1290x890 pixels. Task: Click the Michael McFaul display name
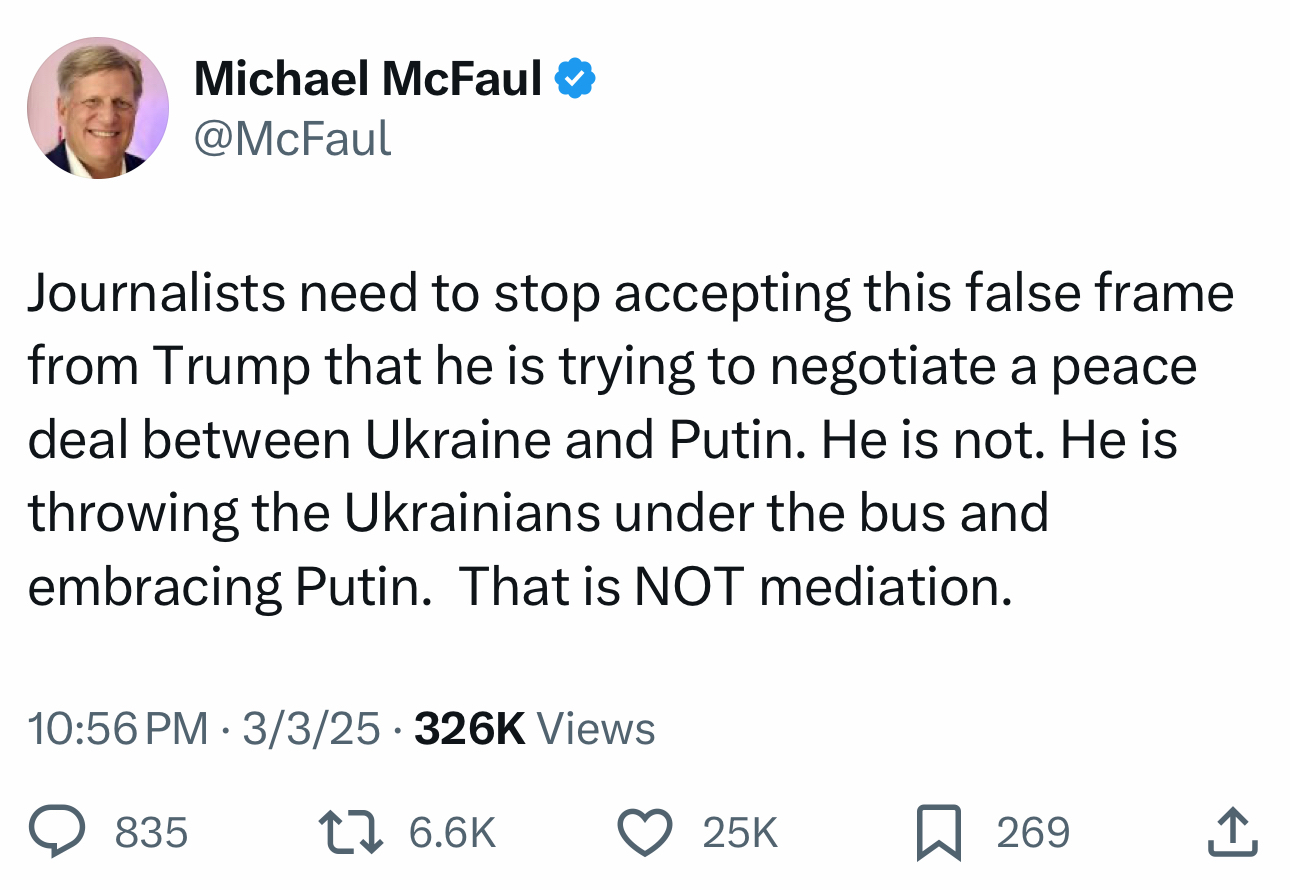coord(367,79)
